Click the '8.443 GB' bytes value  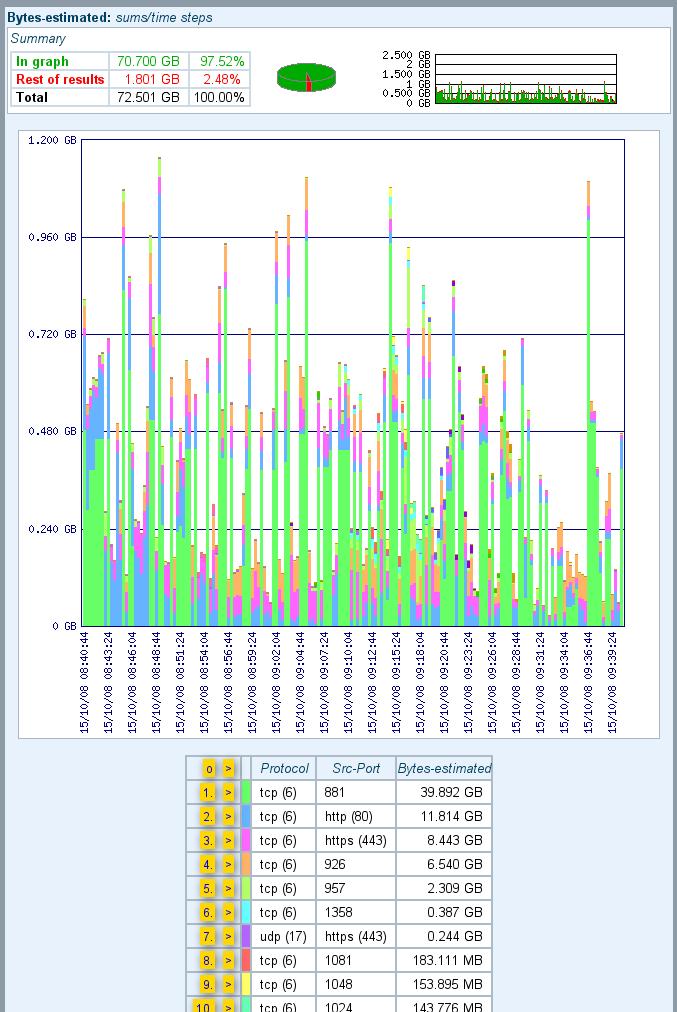point(455,840)
